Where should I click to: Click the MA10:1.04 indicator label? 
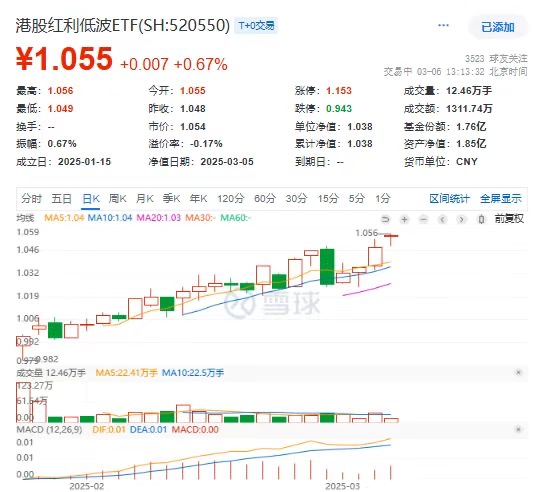point(110,218)
